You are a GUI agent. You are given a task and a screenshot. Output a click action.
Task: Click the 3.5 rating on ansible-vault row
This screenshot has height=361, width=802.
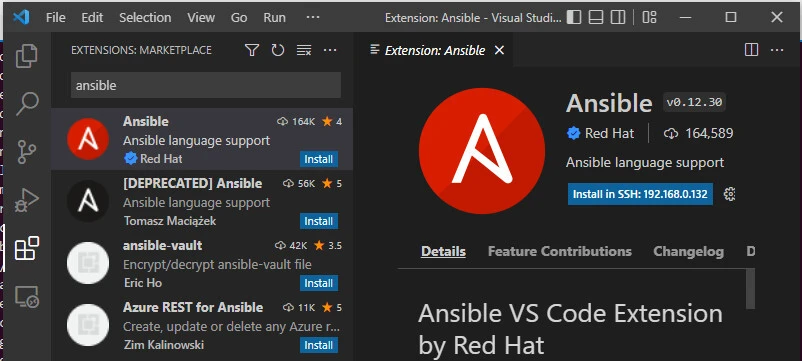328,245
